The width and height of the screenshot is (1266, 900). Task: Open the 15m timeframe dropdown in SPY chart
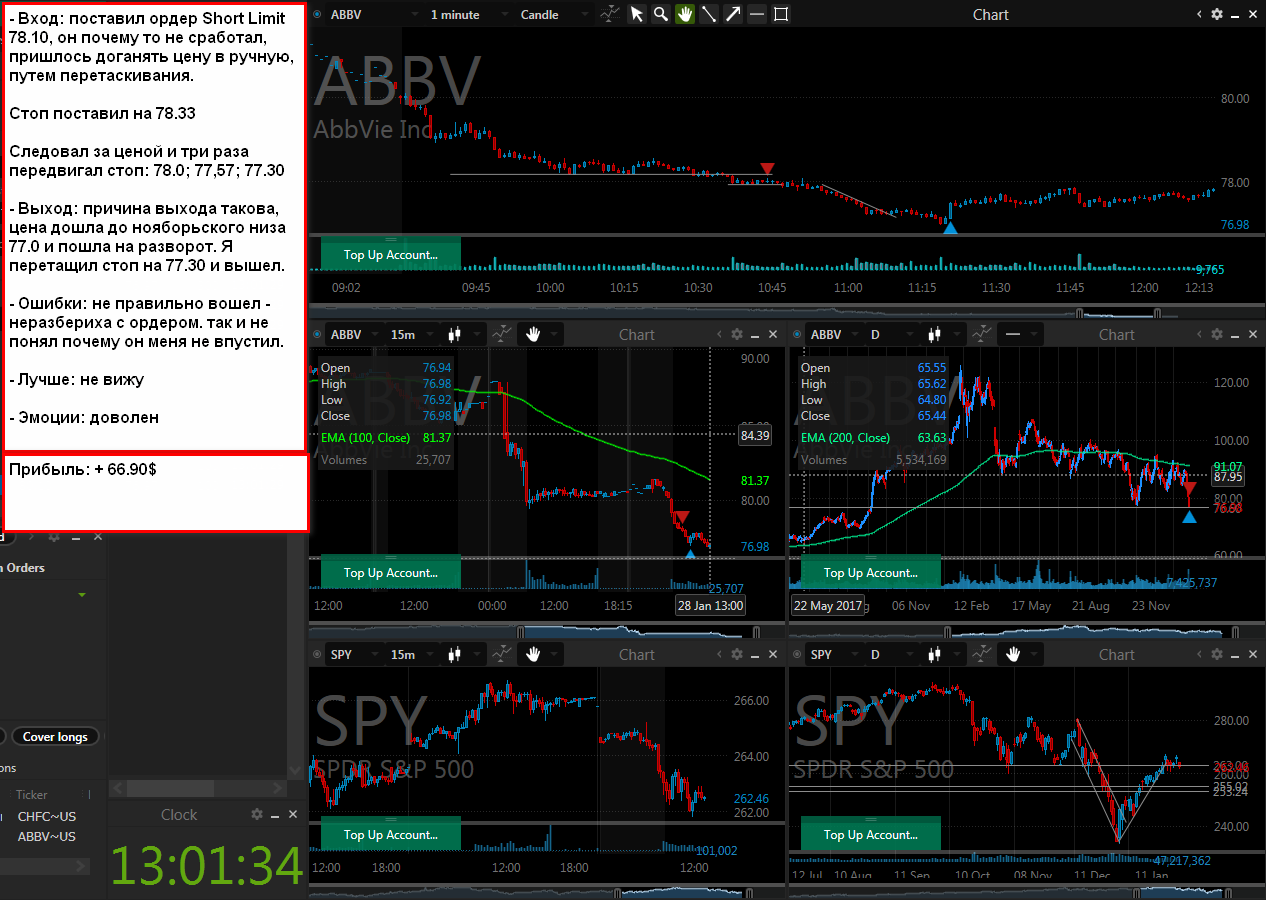[x=411, y=654]
